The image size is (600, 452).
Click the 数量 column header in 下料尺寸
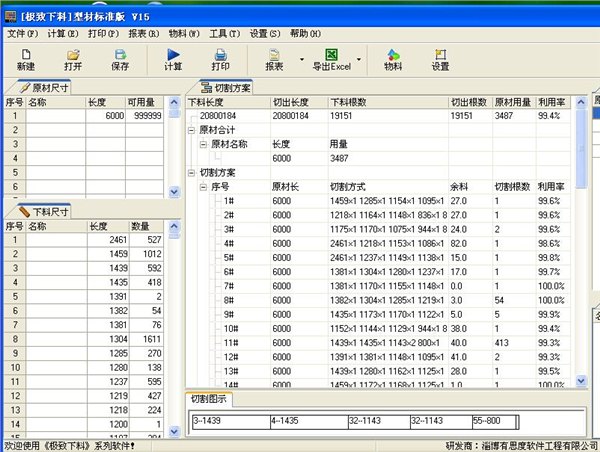[147, 226]
